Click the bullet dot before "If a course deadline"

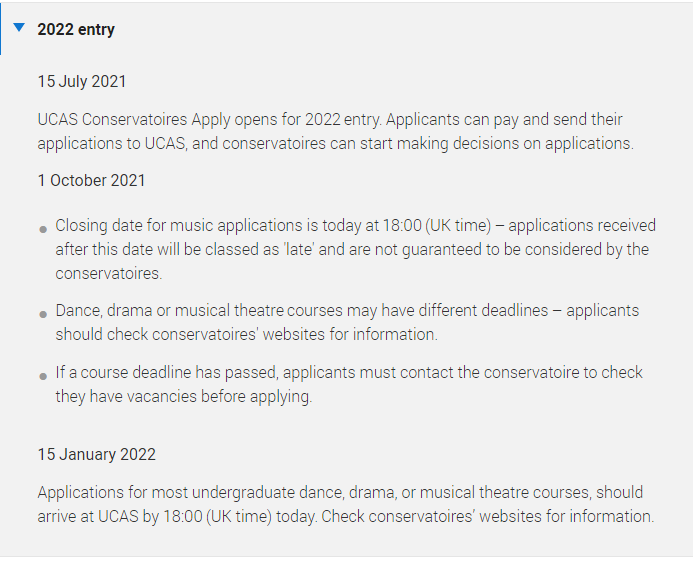coord(43,376)
